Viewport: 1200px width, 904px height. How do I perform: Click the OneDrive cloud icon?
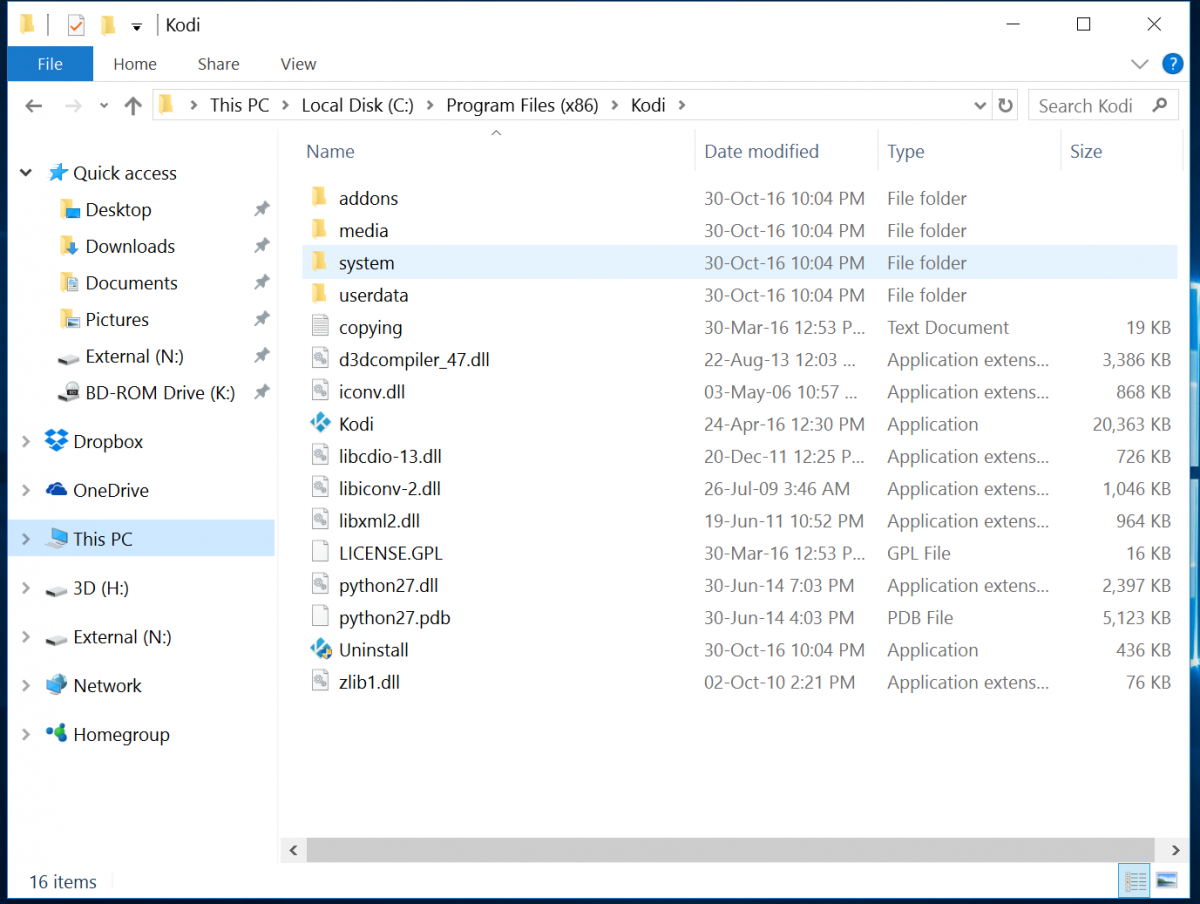[57, 490]
